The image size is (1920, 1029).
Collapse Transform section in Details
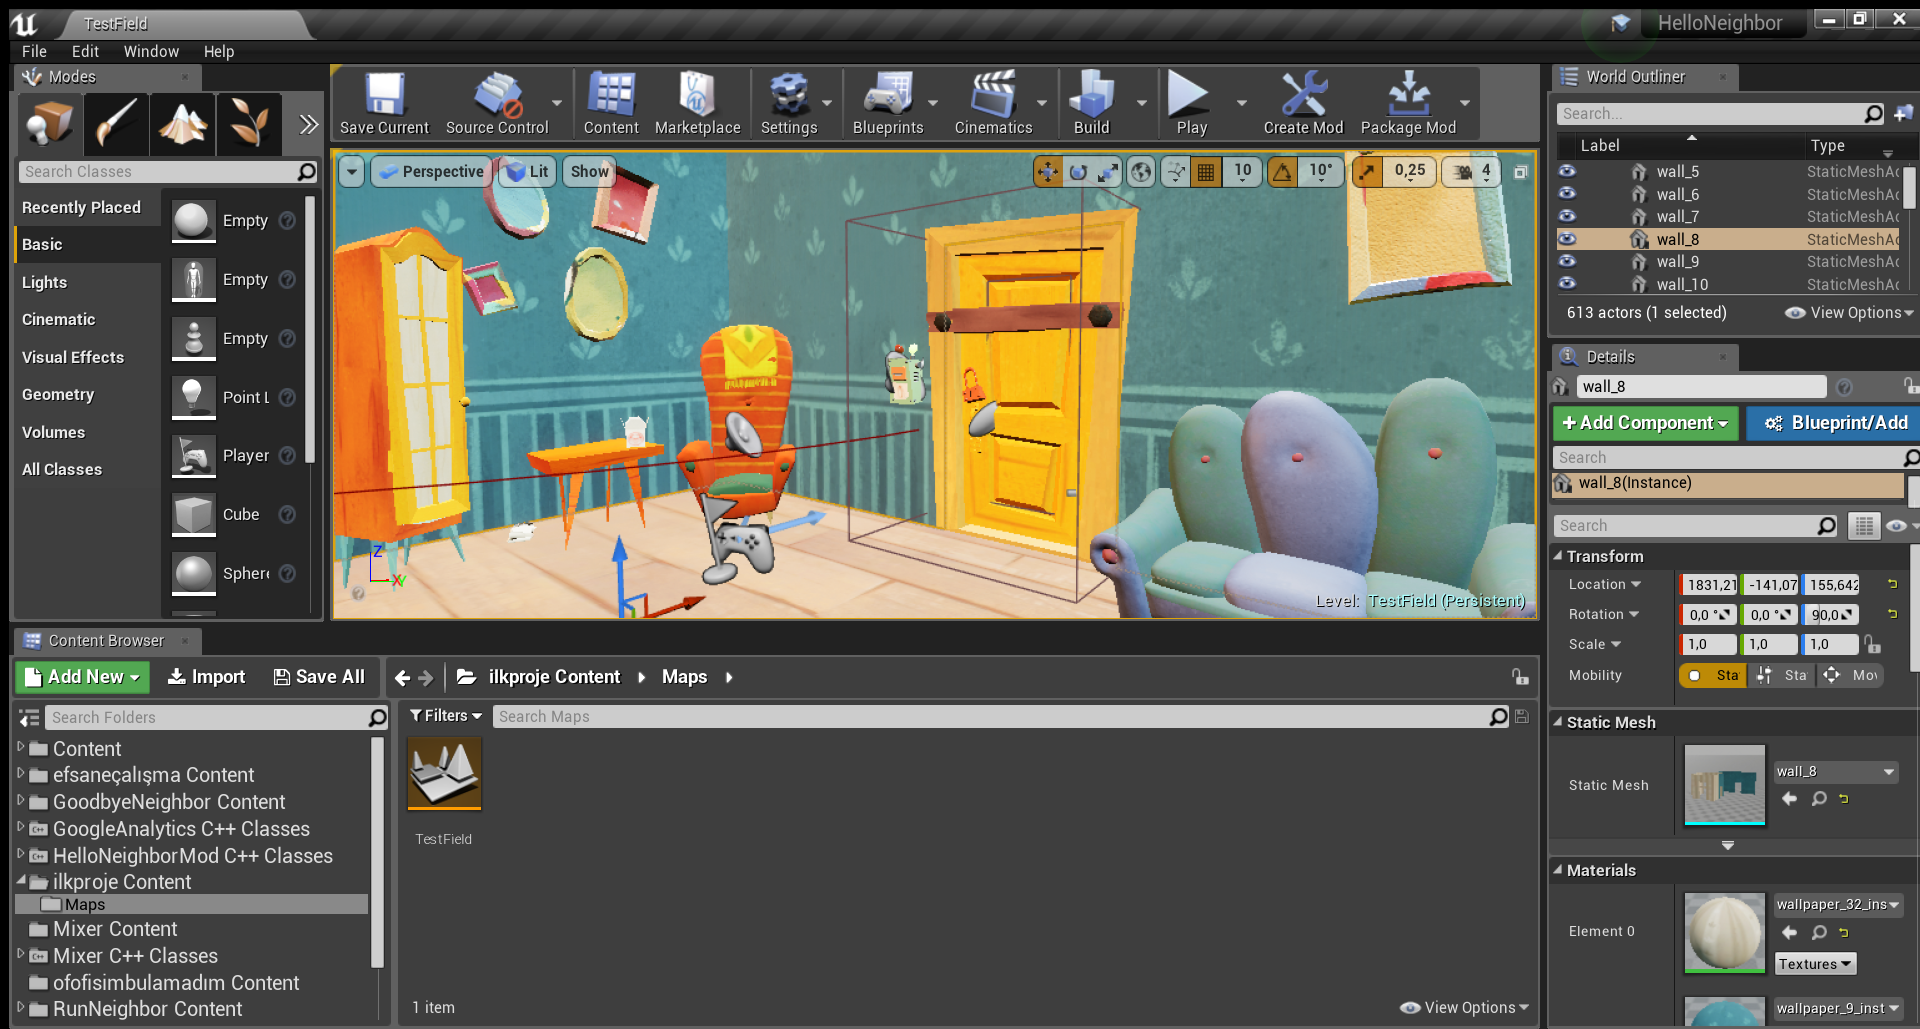click(x=1558, y=555)
